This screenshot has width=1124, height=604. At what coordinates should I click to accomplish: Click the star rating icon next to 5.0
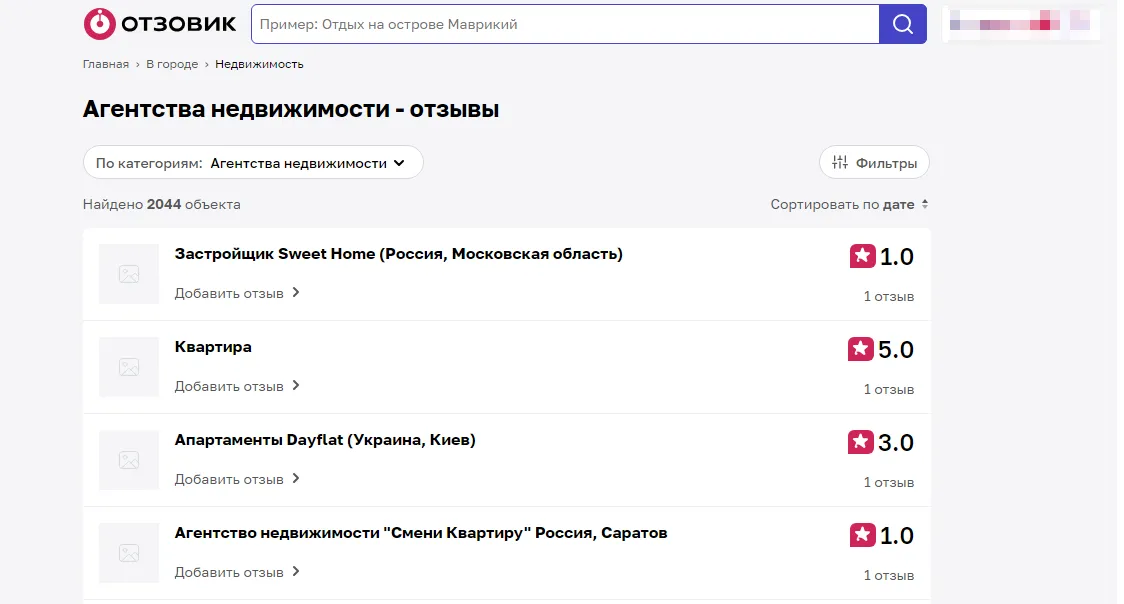point(861,349)
